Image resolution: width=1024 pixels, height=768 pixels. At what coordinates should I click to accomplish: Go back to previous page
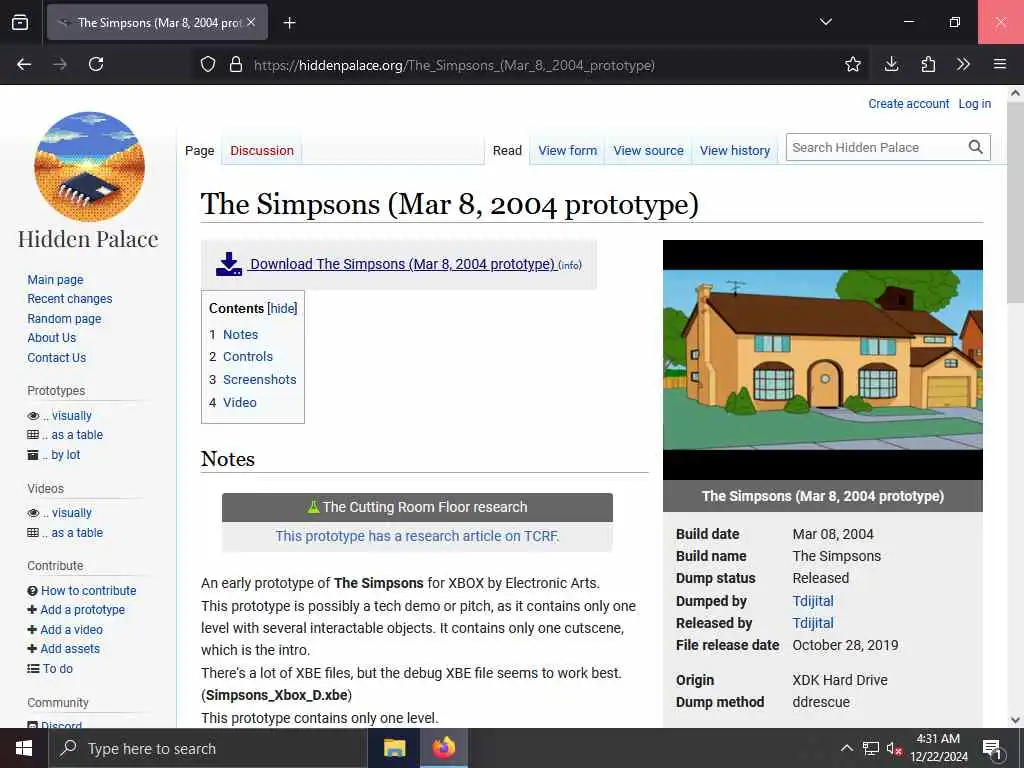[24, 64]
